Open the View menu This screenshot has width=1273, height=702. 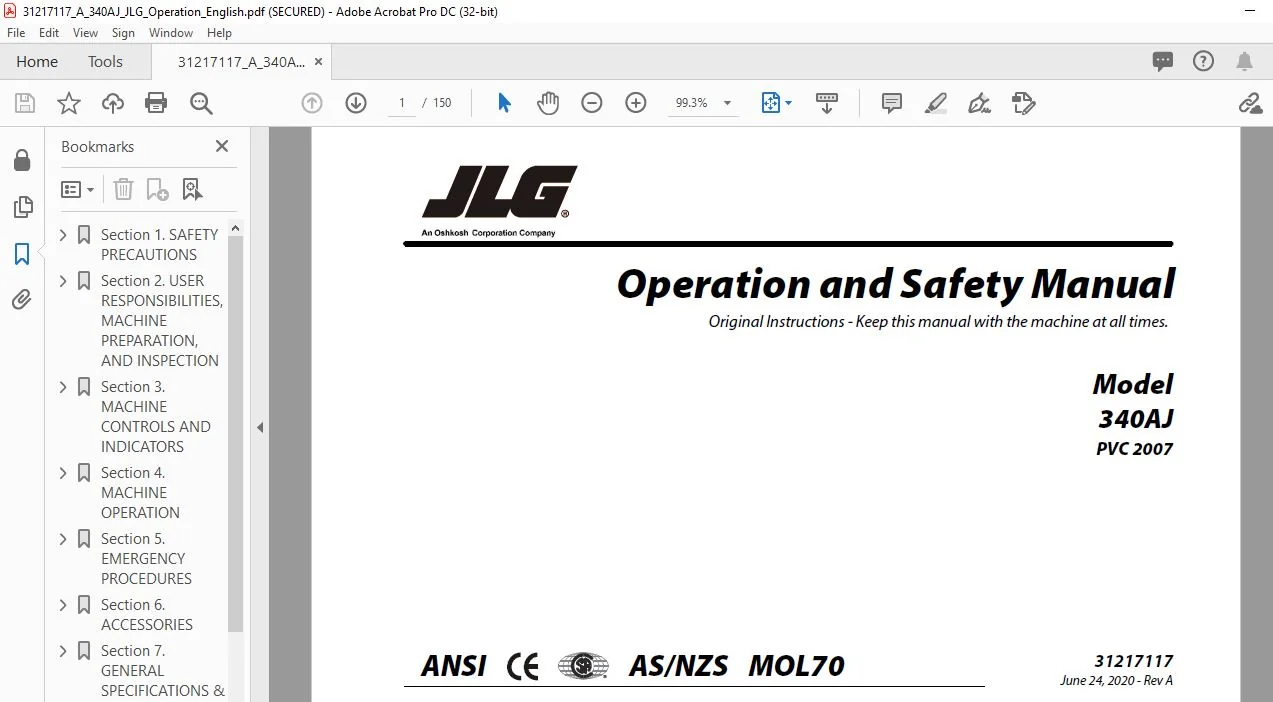pyautogui.click(x=85, y=33)
